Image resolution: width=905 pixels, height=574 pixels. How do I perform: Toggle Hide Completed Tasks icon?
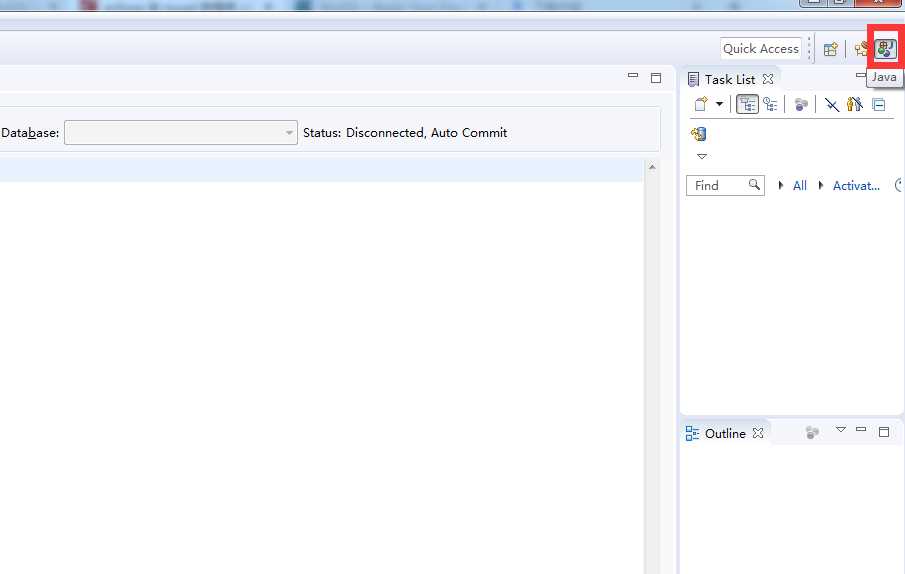click(x=832, y=104)
